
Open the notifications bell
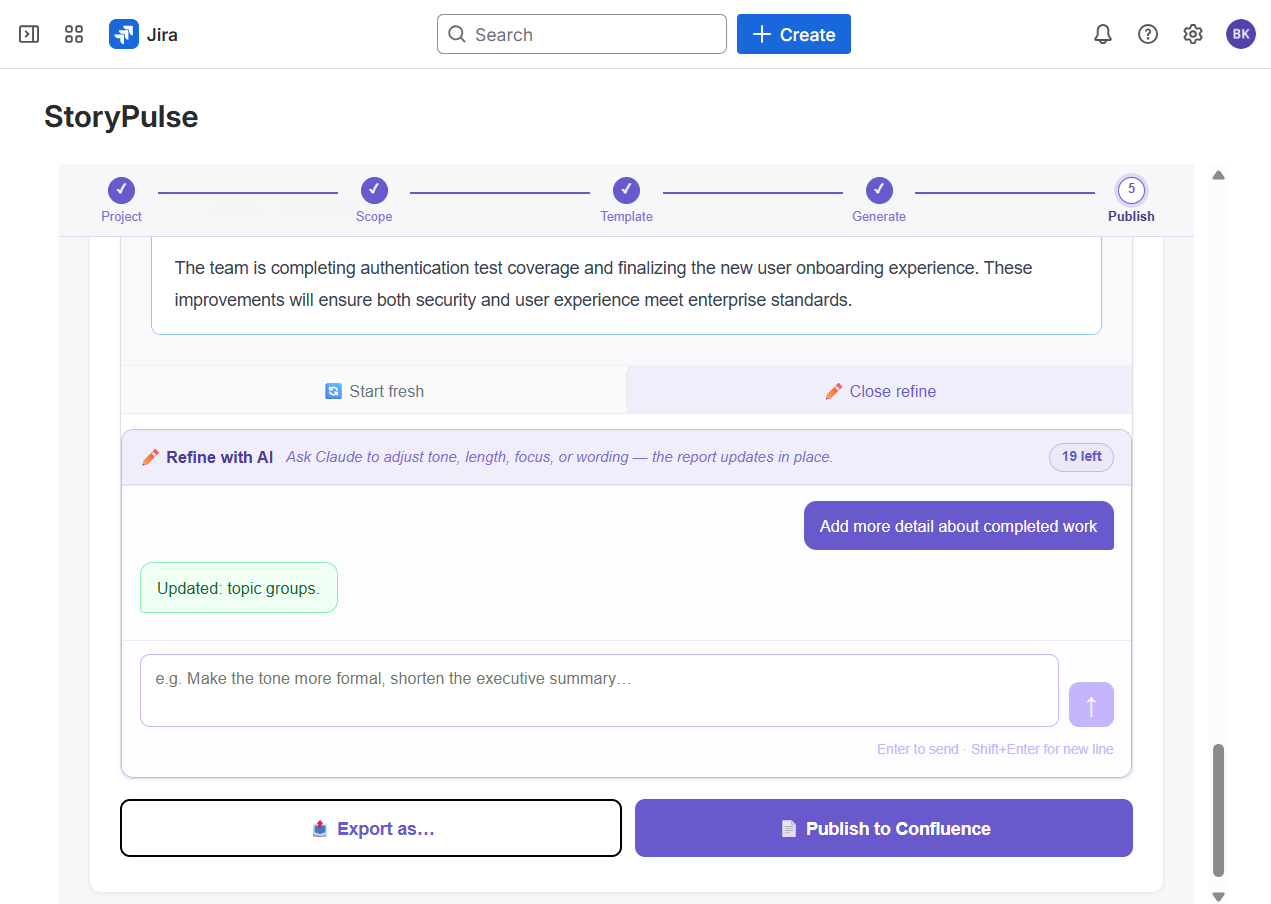tap(1103, 34)
